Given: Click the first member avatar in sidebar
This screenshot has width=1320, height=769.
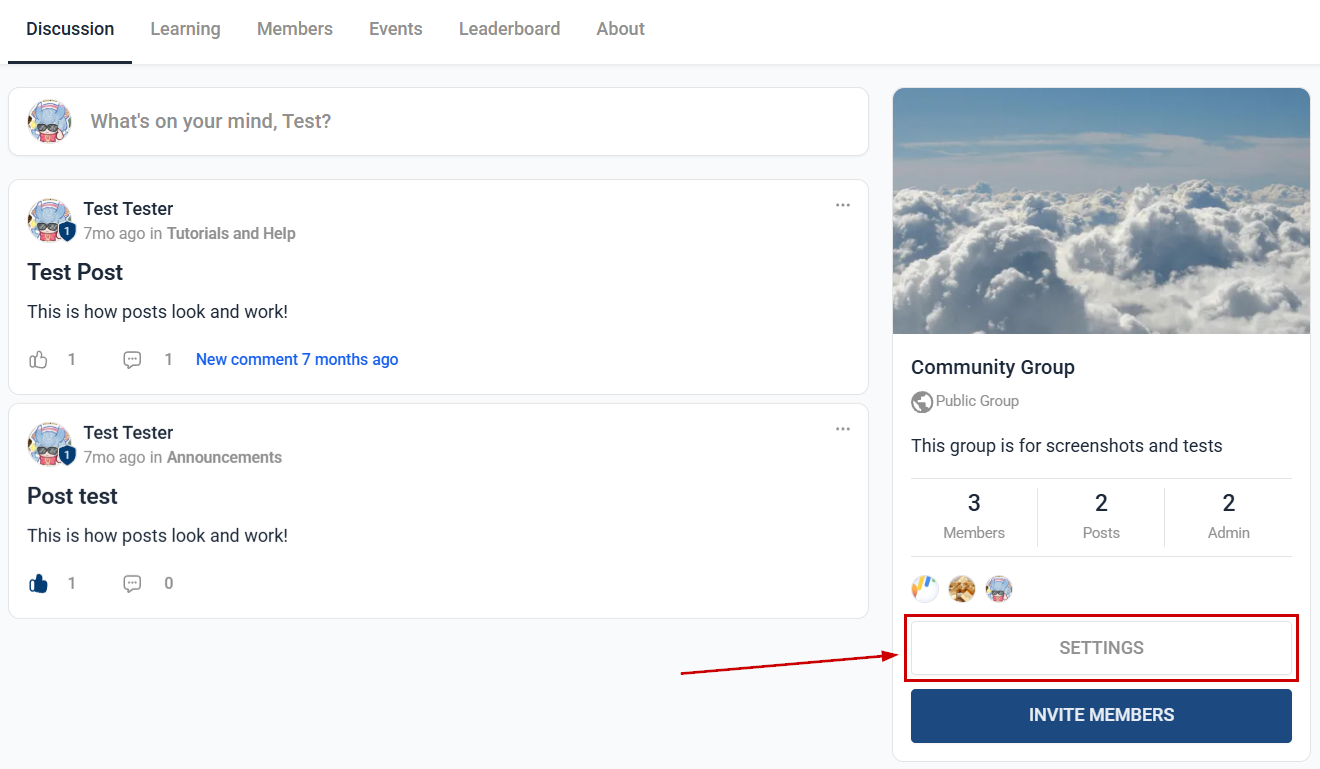Looking at the screenshot, I should 925,589.
